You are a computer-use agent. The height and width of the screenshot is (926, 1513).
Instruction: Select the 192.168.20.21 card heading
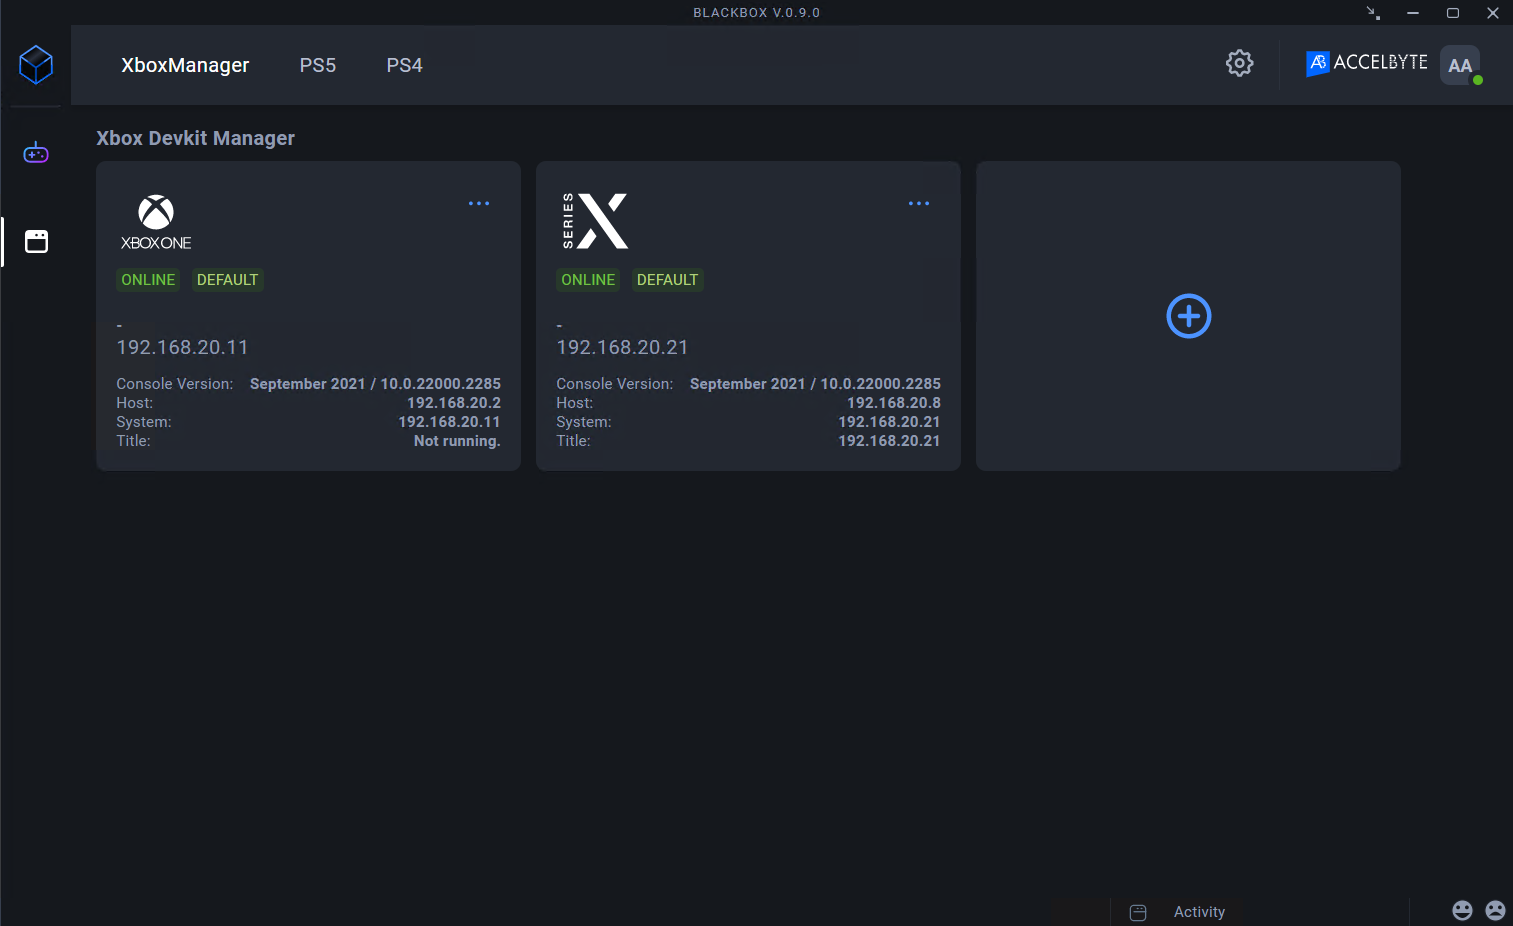[622, 347]
